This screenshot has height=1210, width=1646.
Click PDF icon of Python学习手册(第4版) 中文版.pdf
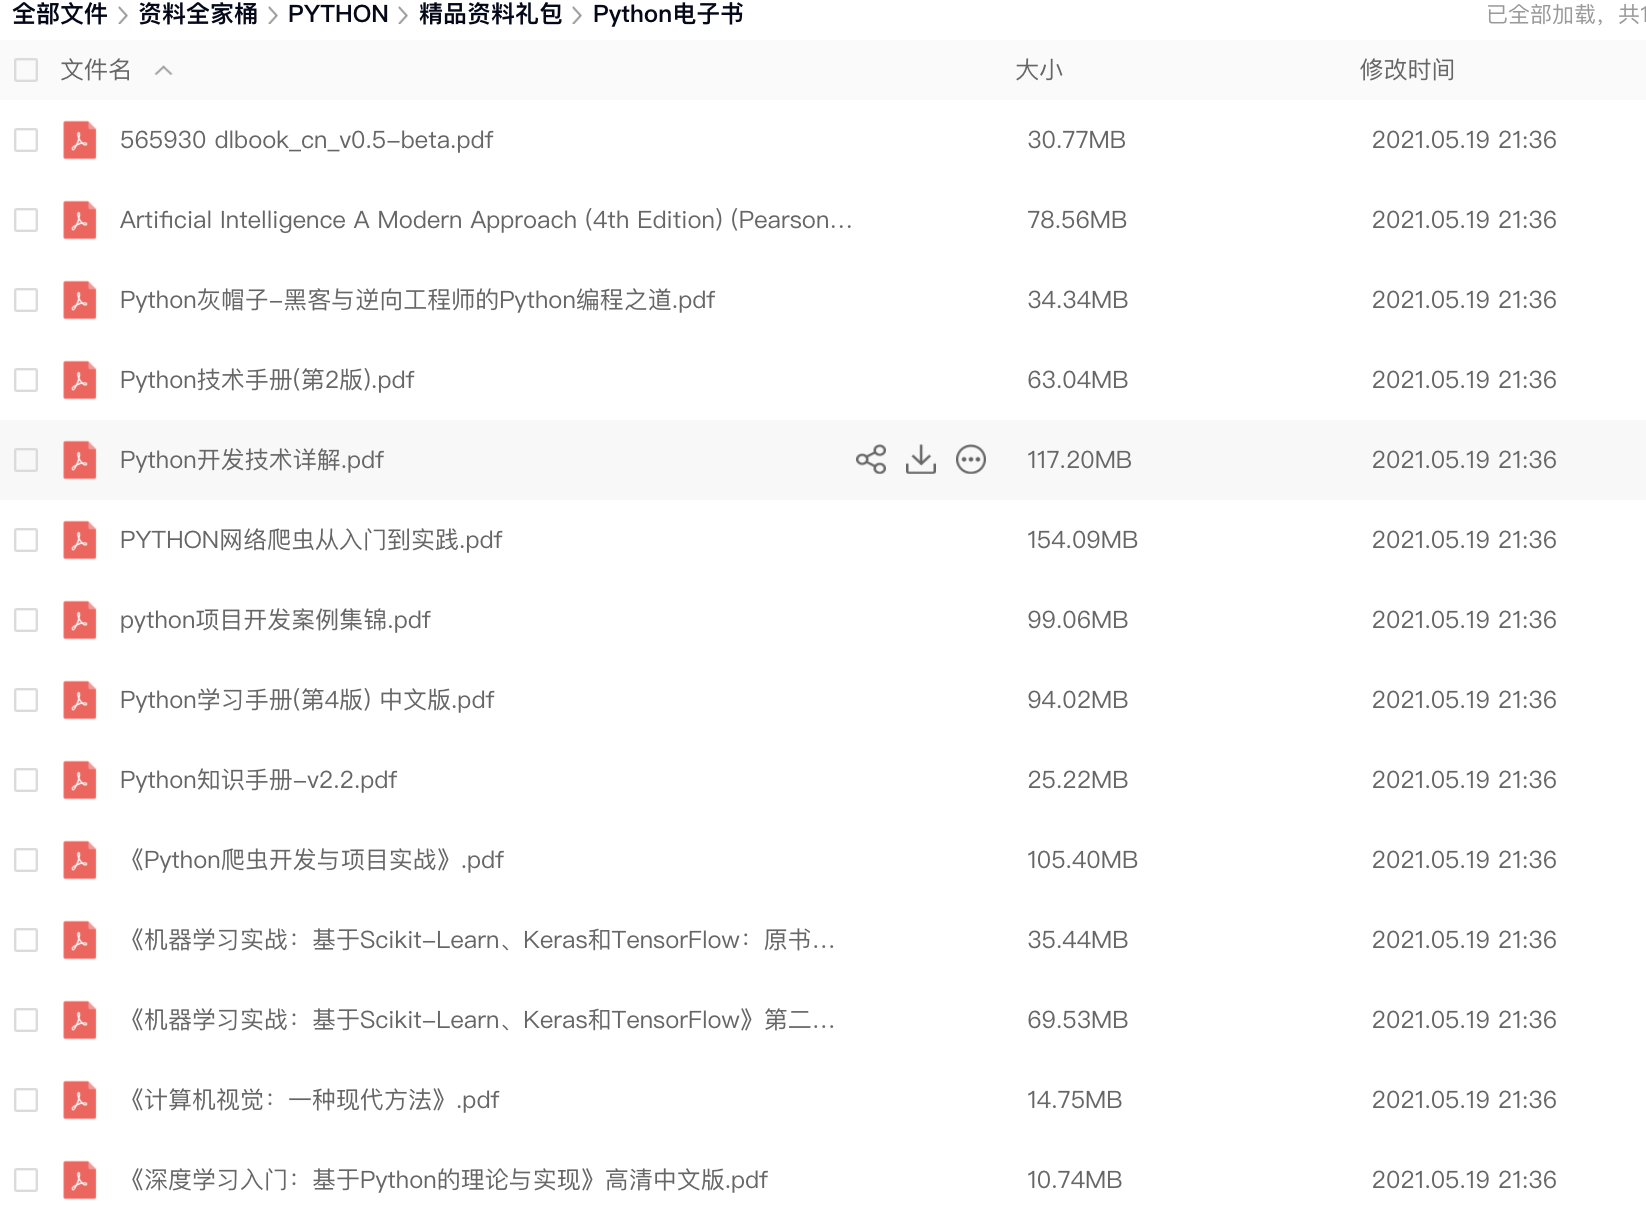(80, 700)
